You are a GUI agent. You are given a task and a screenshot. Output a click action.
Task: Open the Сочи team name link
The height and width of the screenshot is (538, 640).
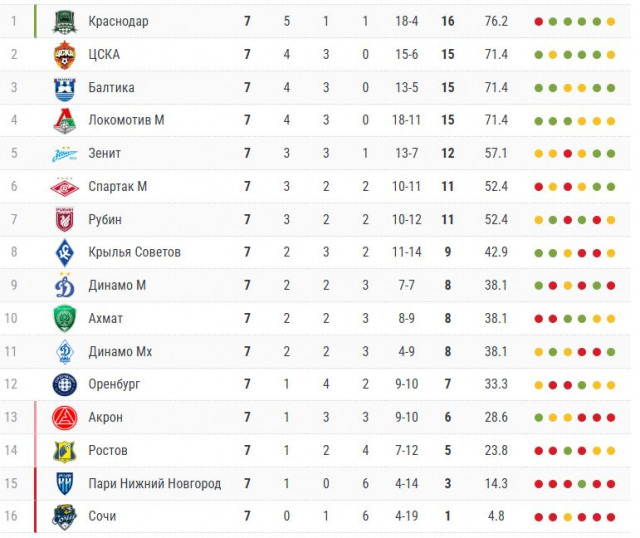(x=102, y=516)
